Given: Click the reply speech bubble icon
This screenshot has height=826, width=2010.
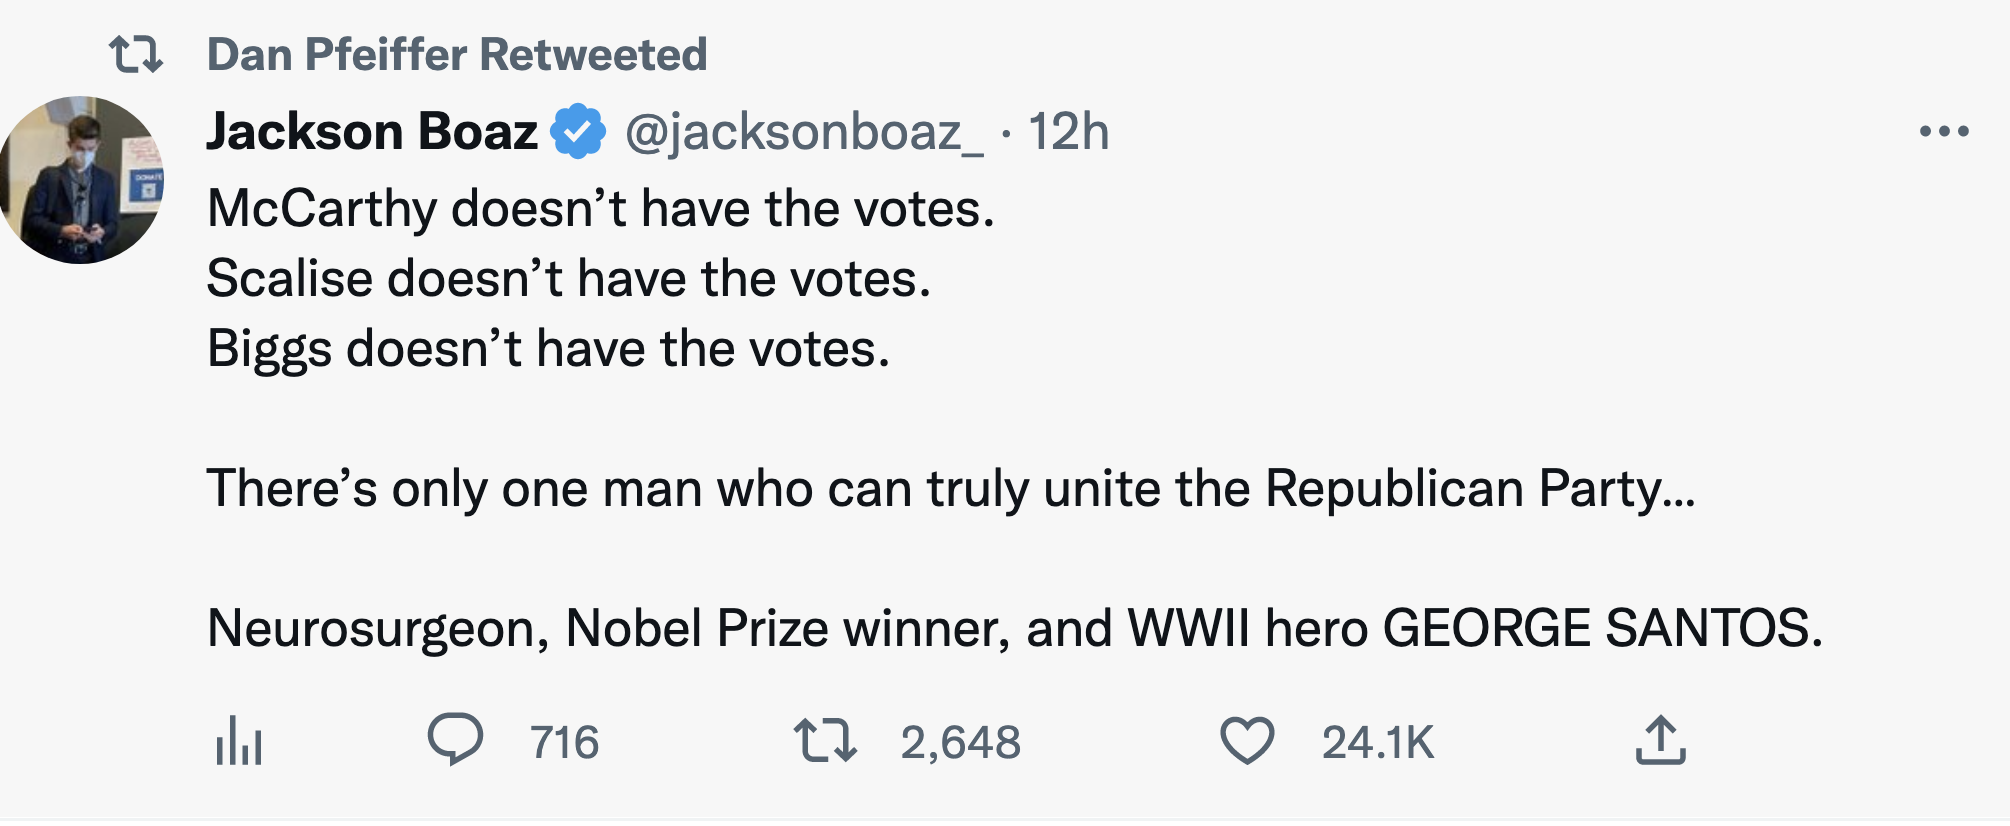Looking at the screenshot, I should (455, 741).
